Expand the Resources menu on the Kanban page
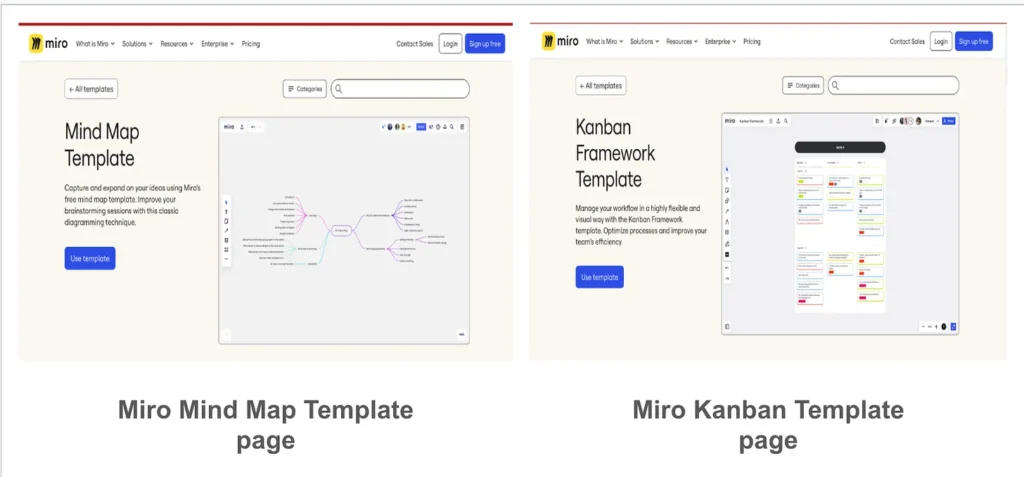The height and width of the screenshot is (477, 1024). click(682, 42)
